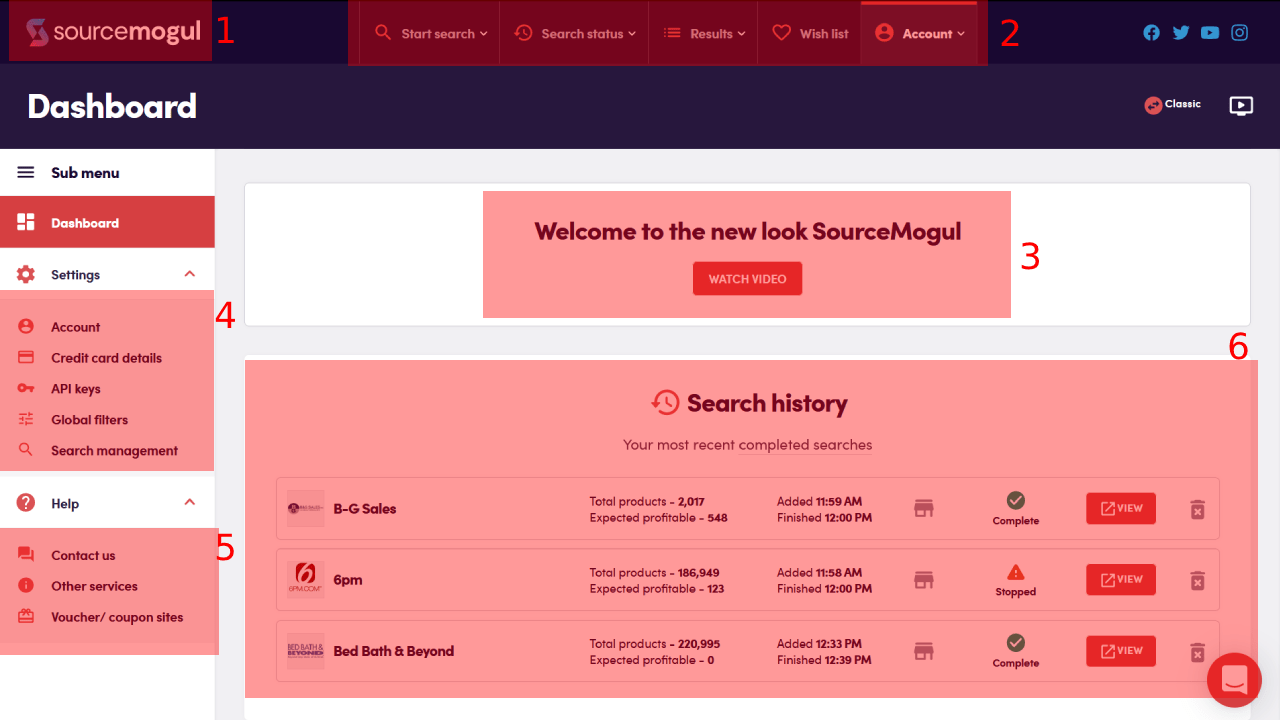Image resolution: width=1280 pixels, height=720 pixels.
Task: Open the Account dropdown in top bar
Action: 920,33
